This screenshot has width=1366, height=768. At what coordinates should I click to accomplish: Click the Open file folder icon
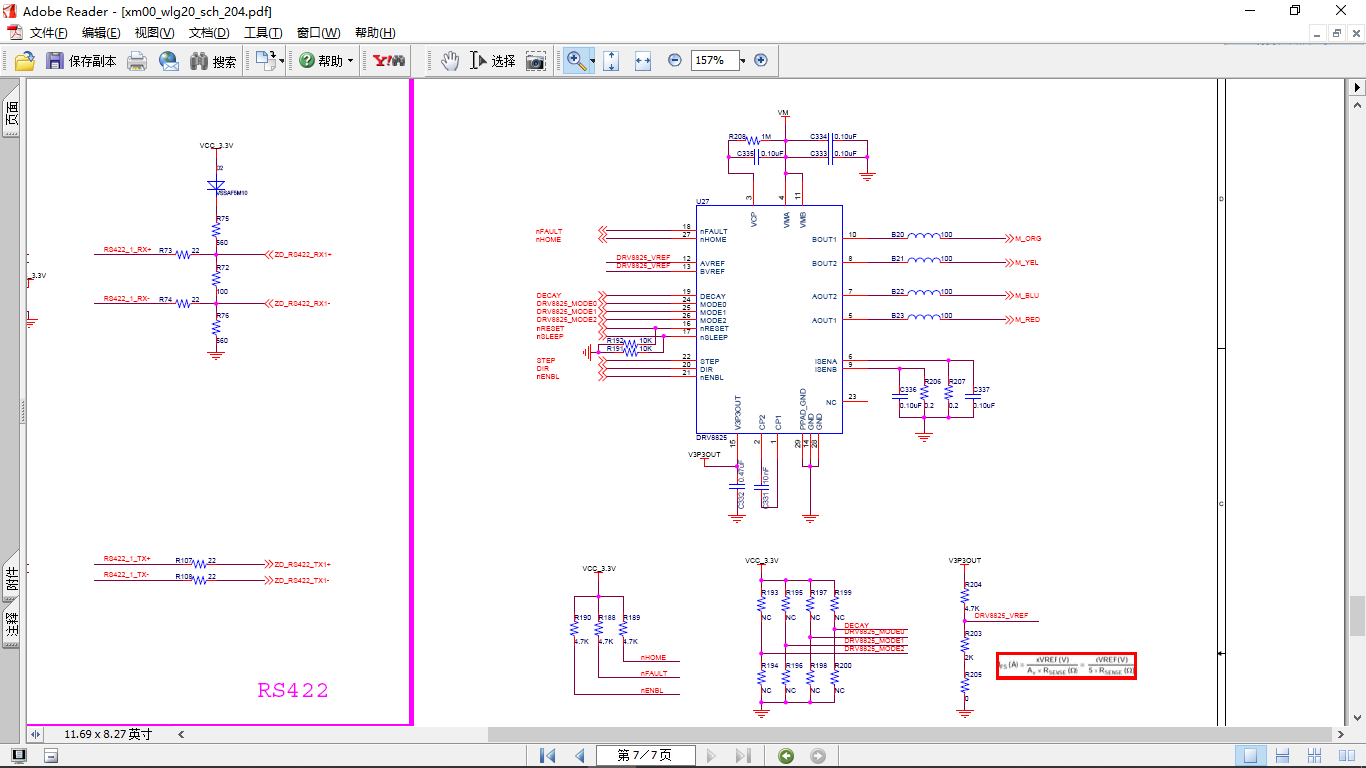coord(25,61)
